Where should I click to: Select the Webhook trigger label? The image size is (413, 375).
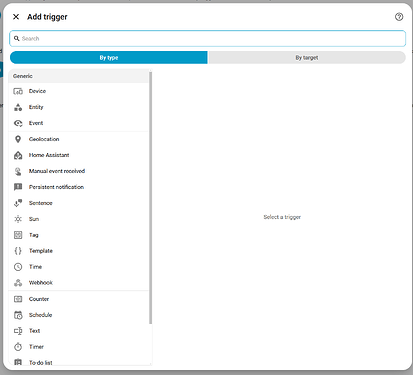pyautogui.click(x=41, y=283)
